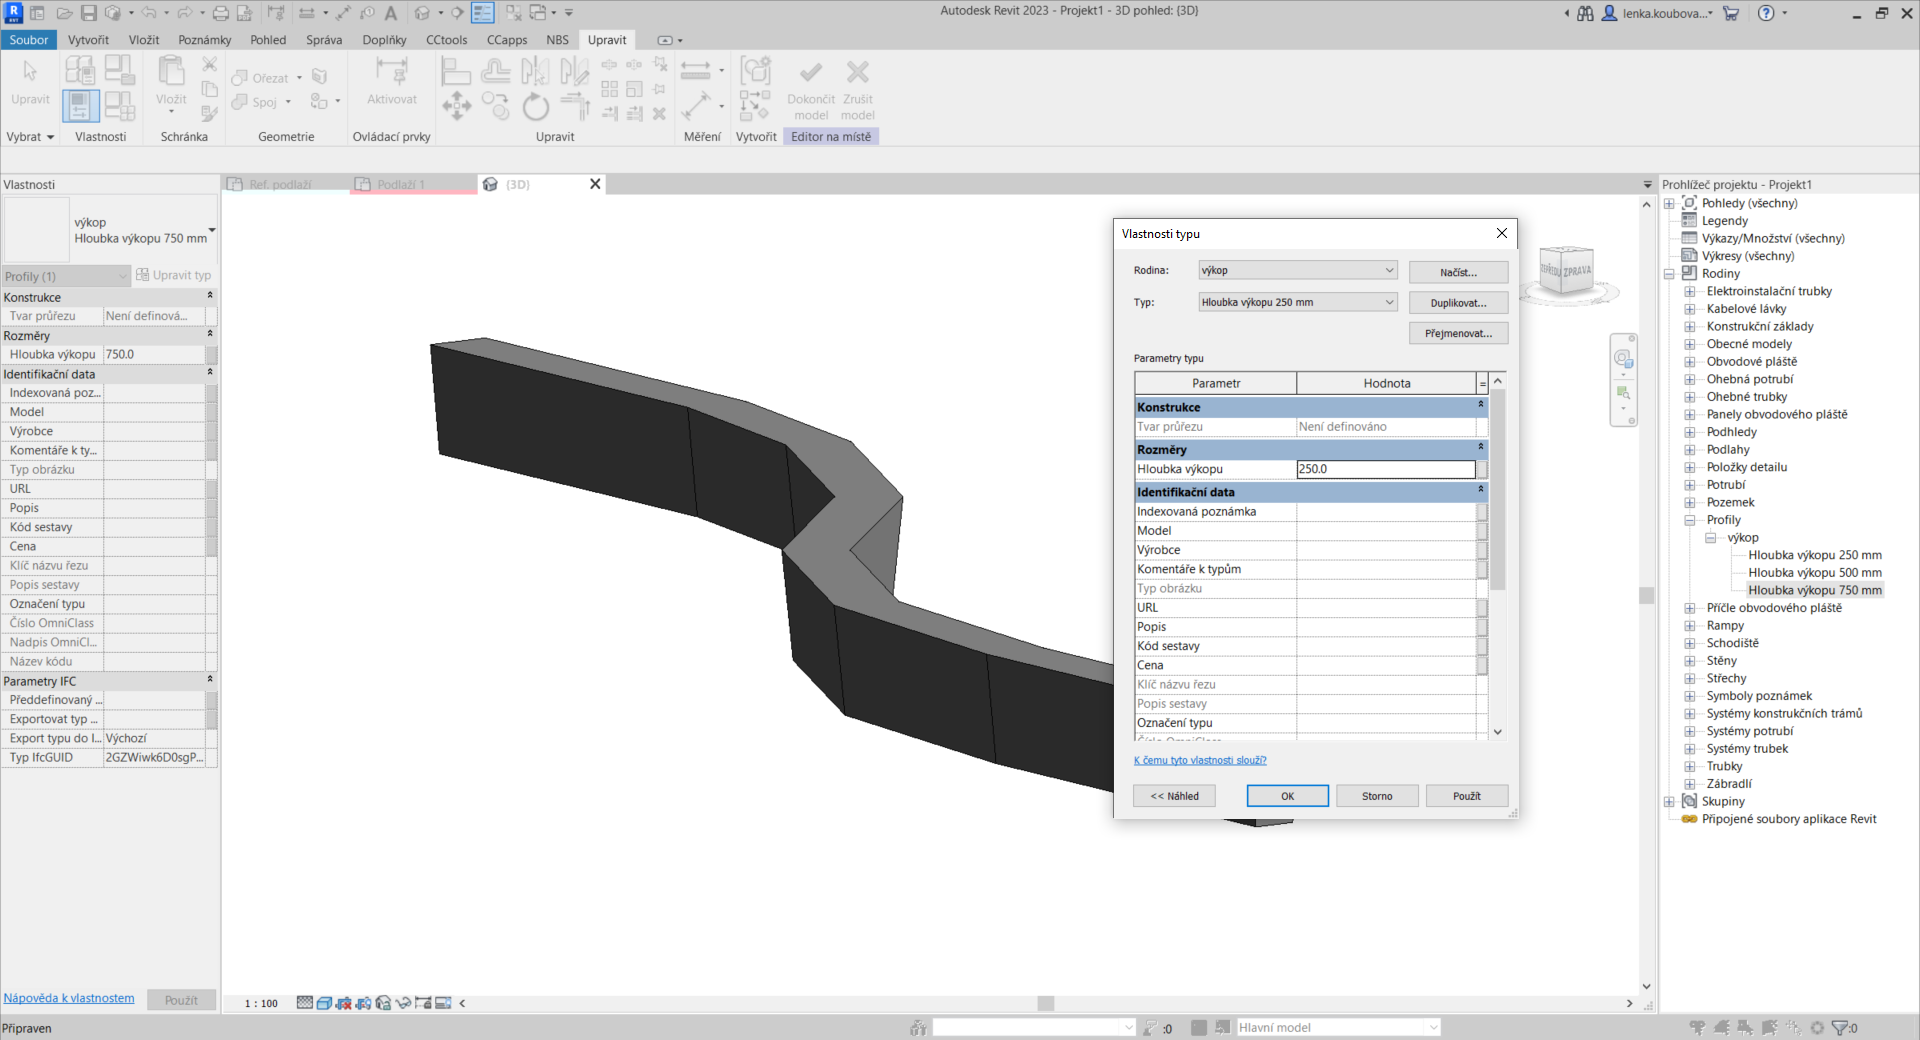Click the Hloubka výkopu value field 250.0

(x=1385, y=469)
